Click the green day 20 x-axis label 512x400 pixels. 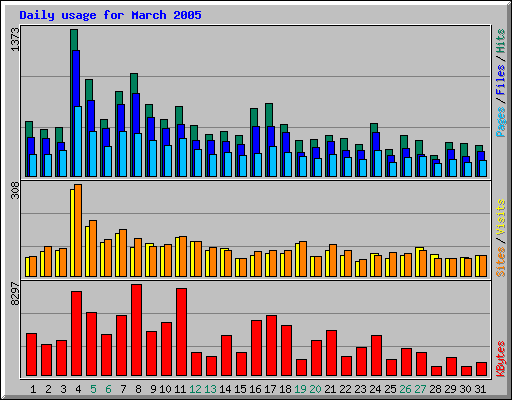(x=315, y=389)
